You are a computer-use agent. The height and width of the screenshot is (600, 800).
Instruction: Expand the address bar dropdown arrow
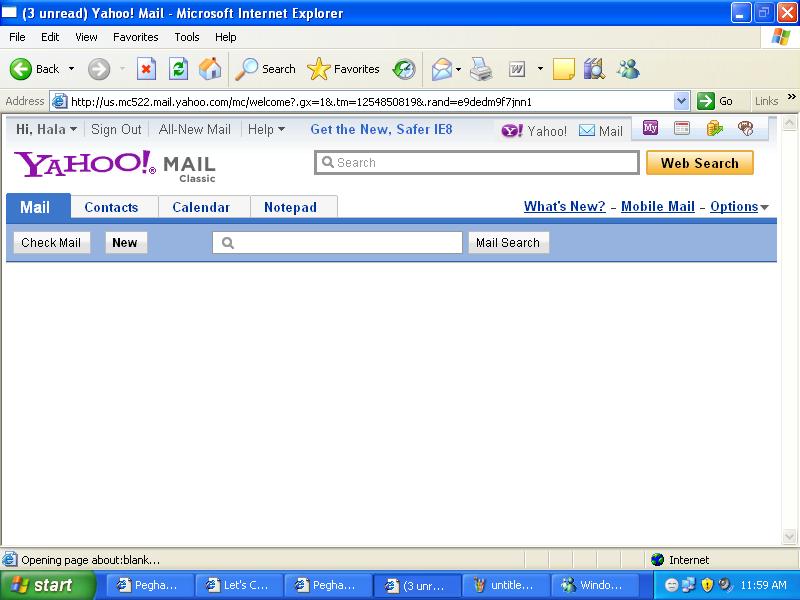(x=682, y=101)
